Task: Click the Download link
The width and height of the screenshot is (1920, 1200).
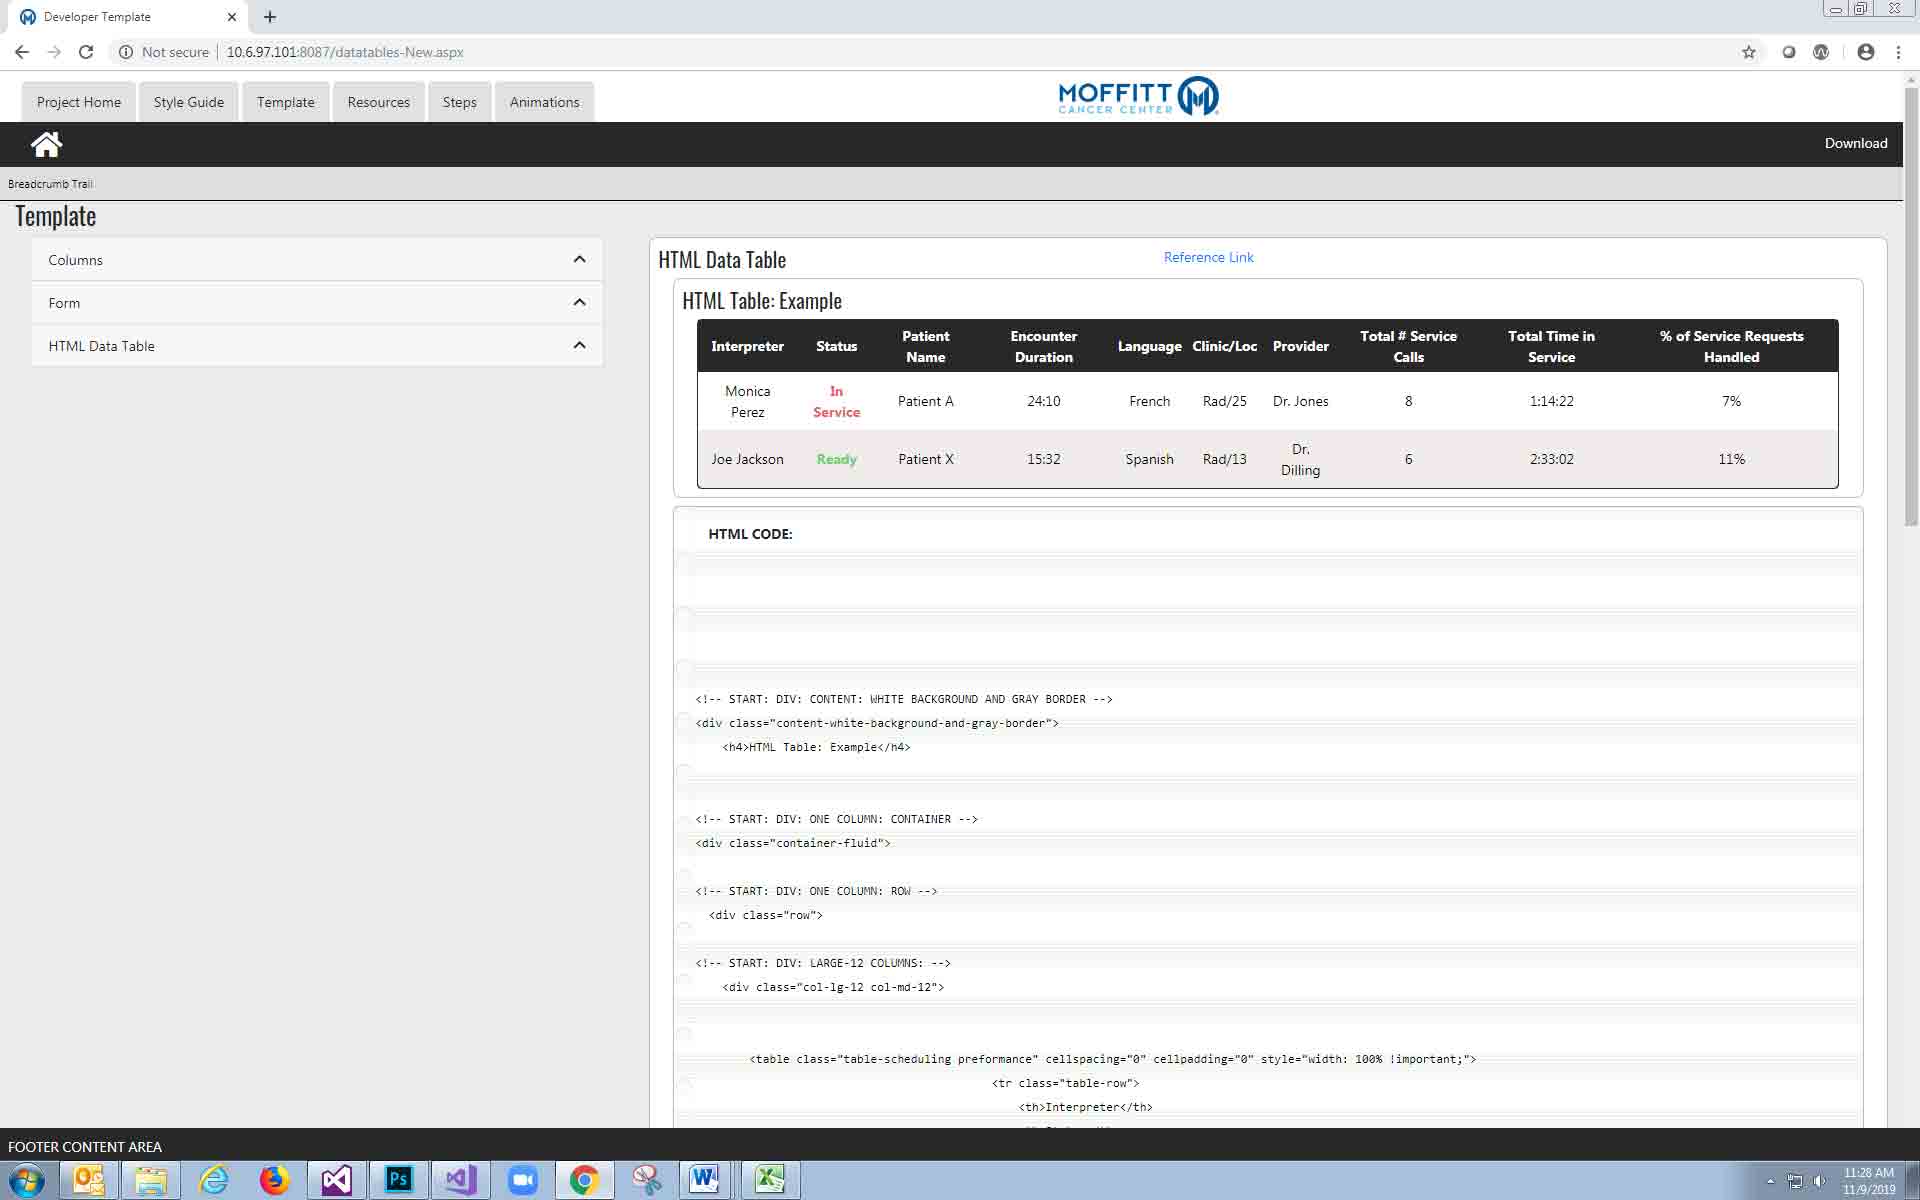Action: click(x=1855, y=143)
